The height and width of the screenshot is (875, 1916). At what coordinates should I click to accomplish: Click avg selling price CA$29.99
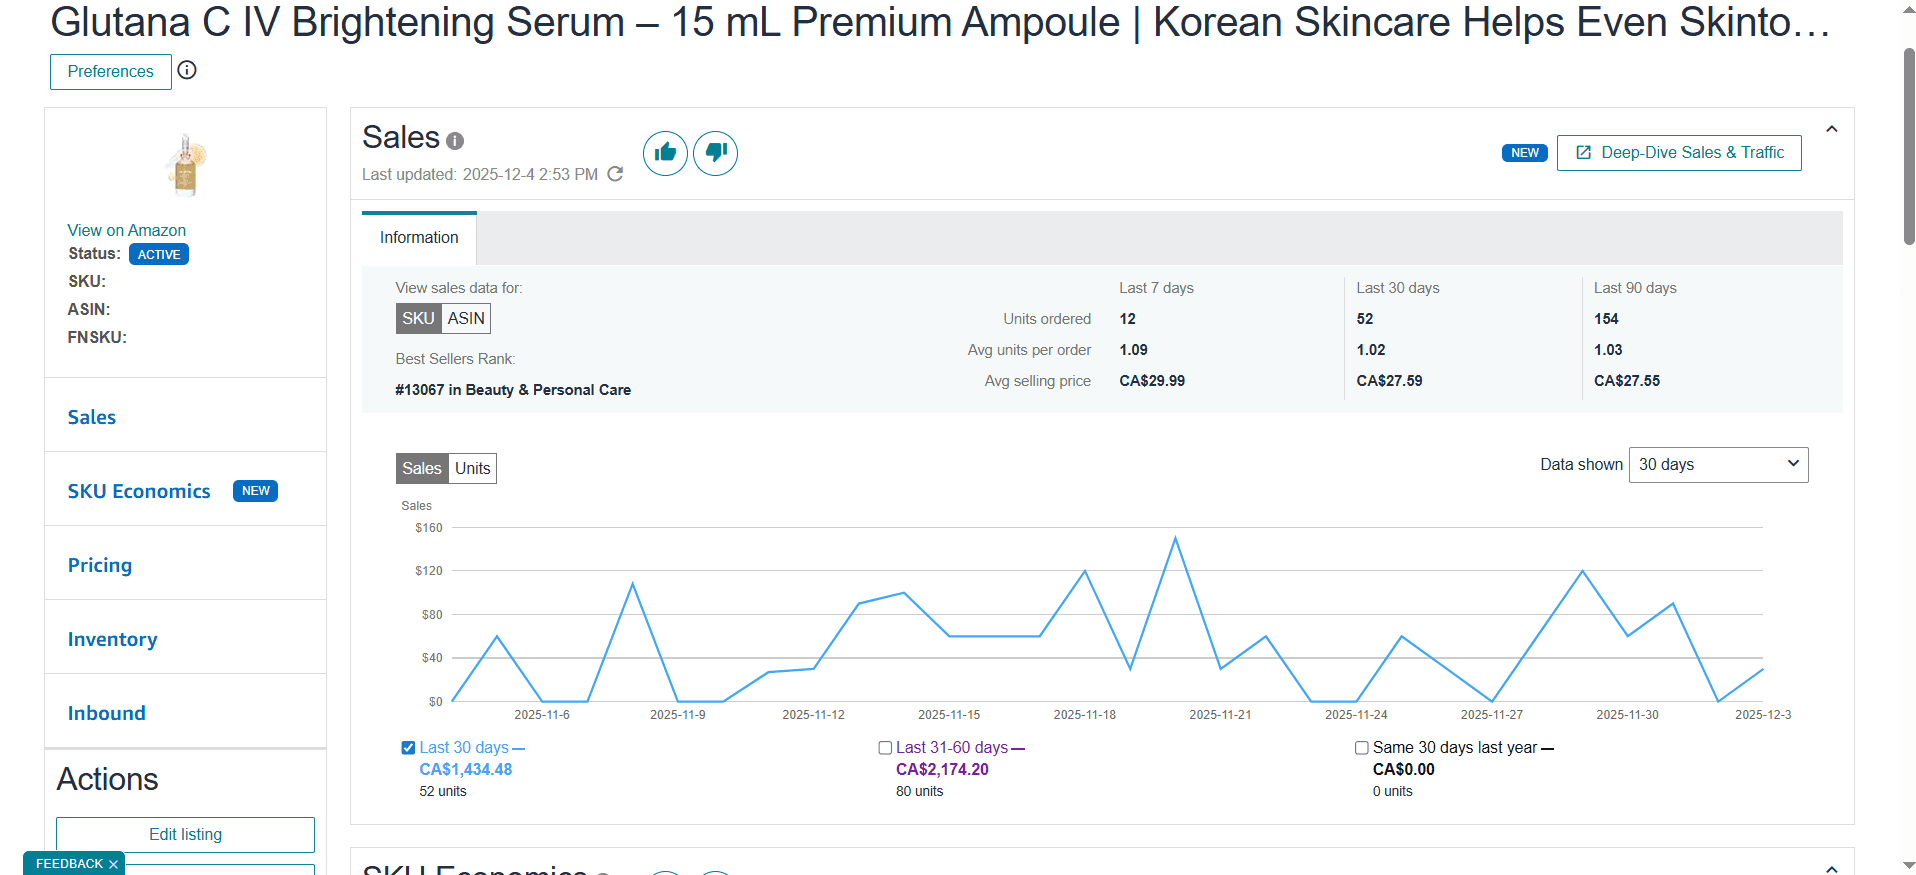coord(1152,381)
